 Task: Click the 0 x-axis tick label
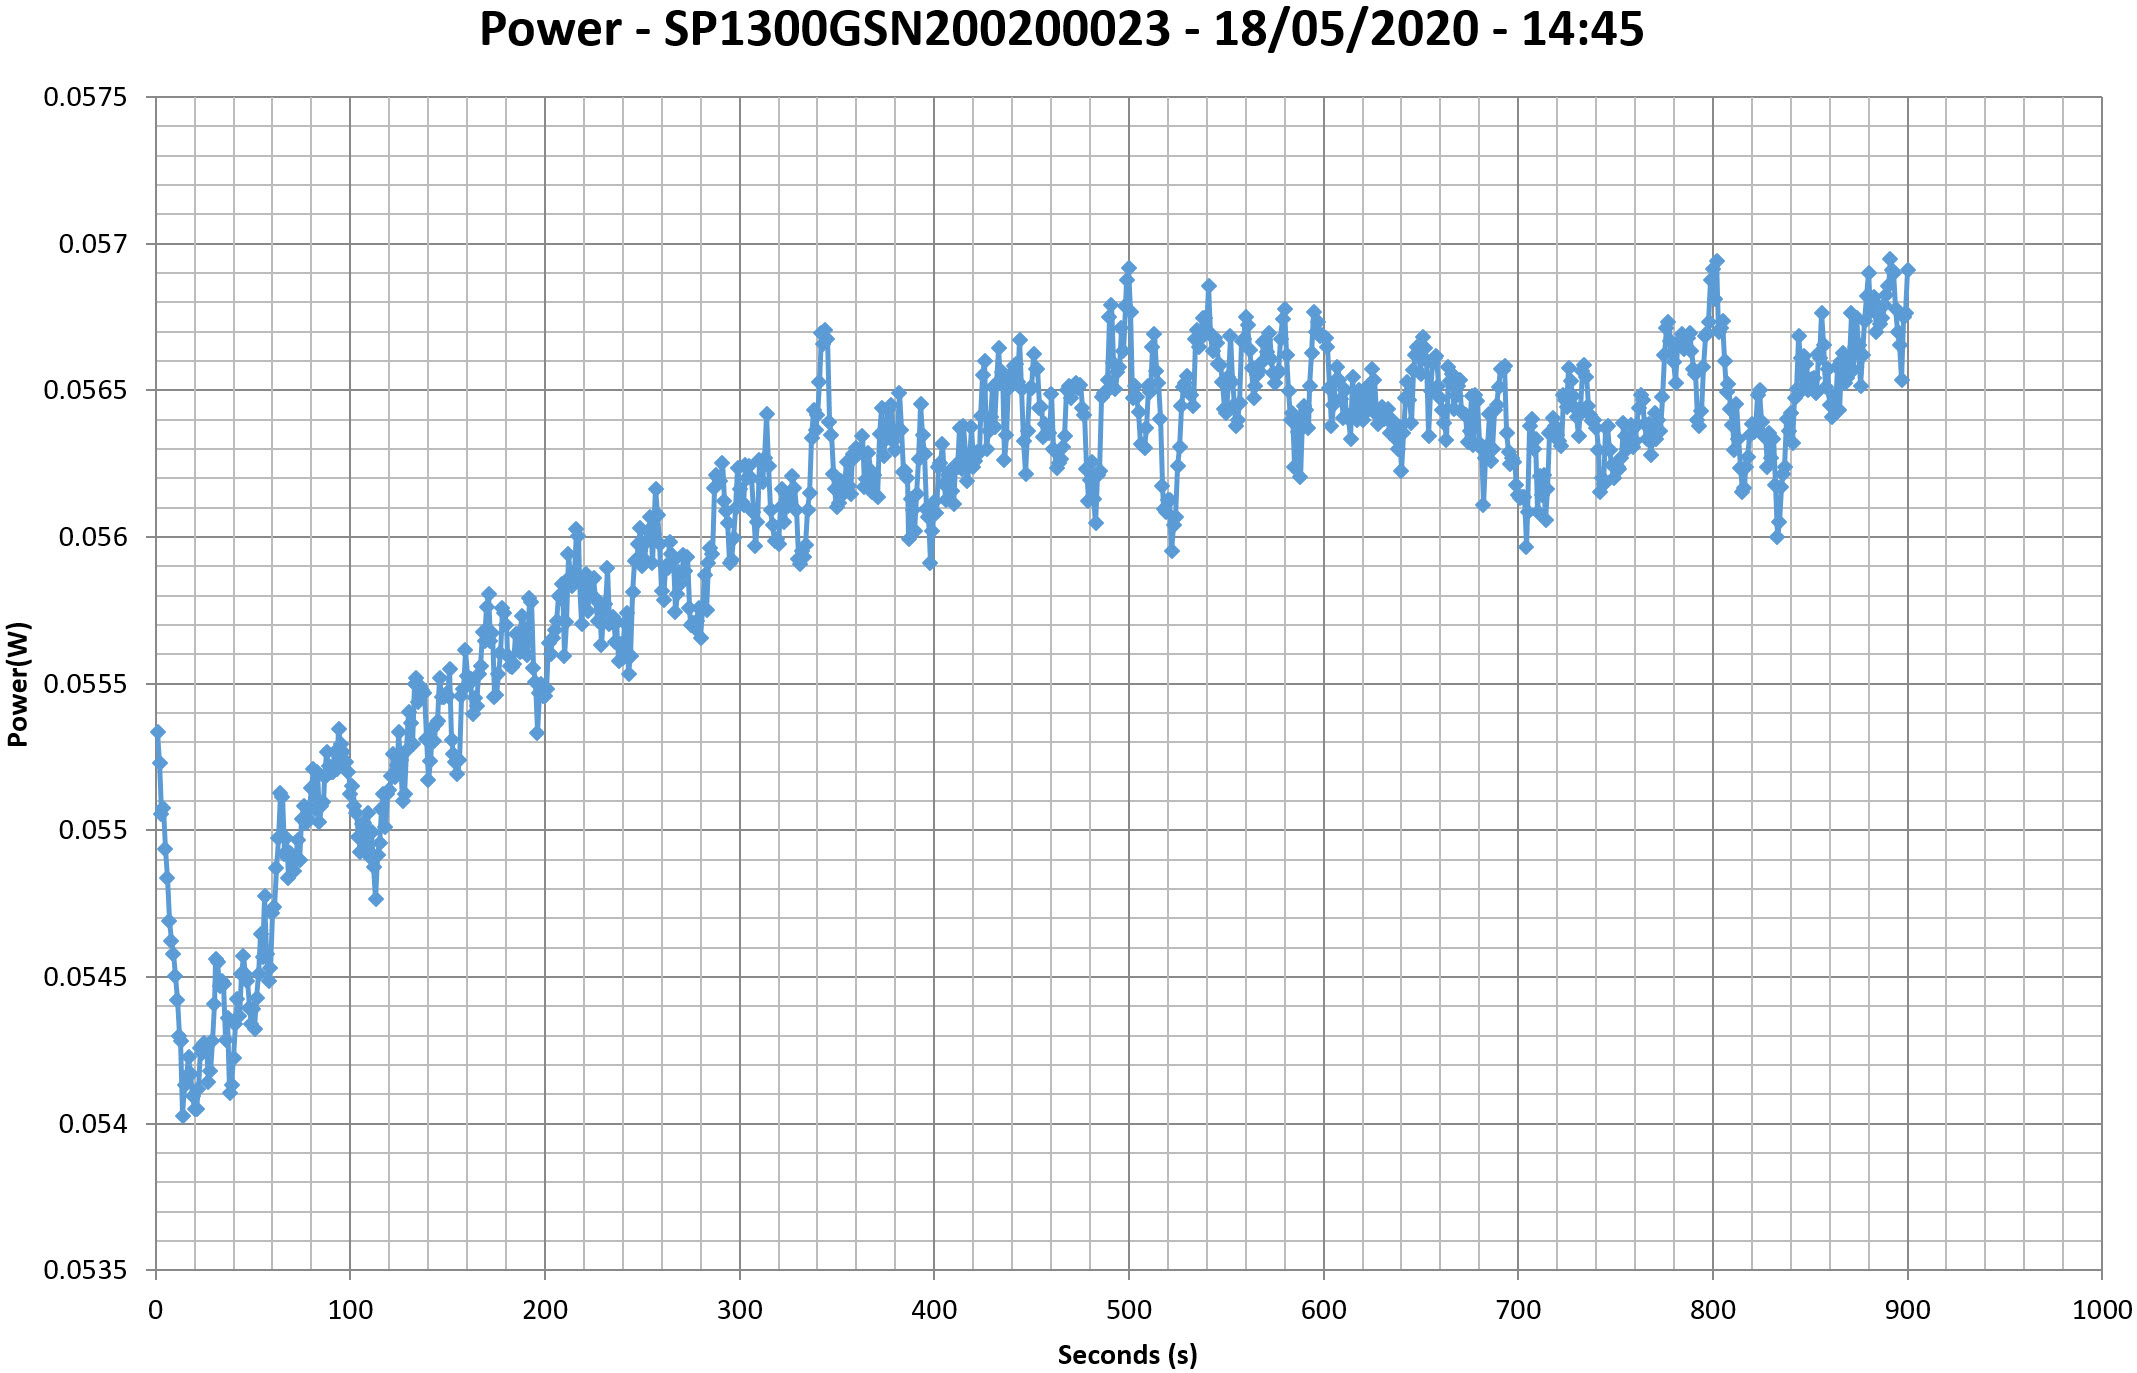pos(155,1310)
